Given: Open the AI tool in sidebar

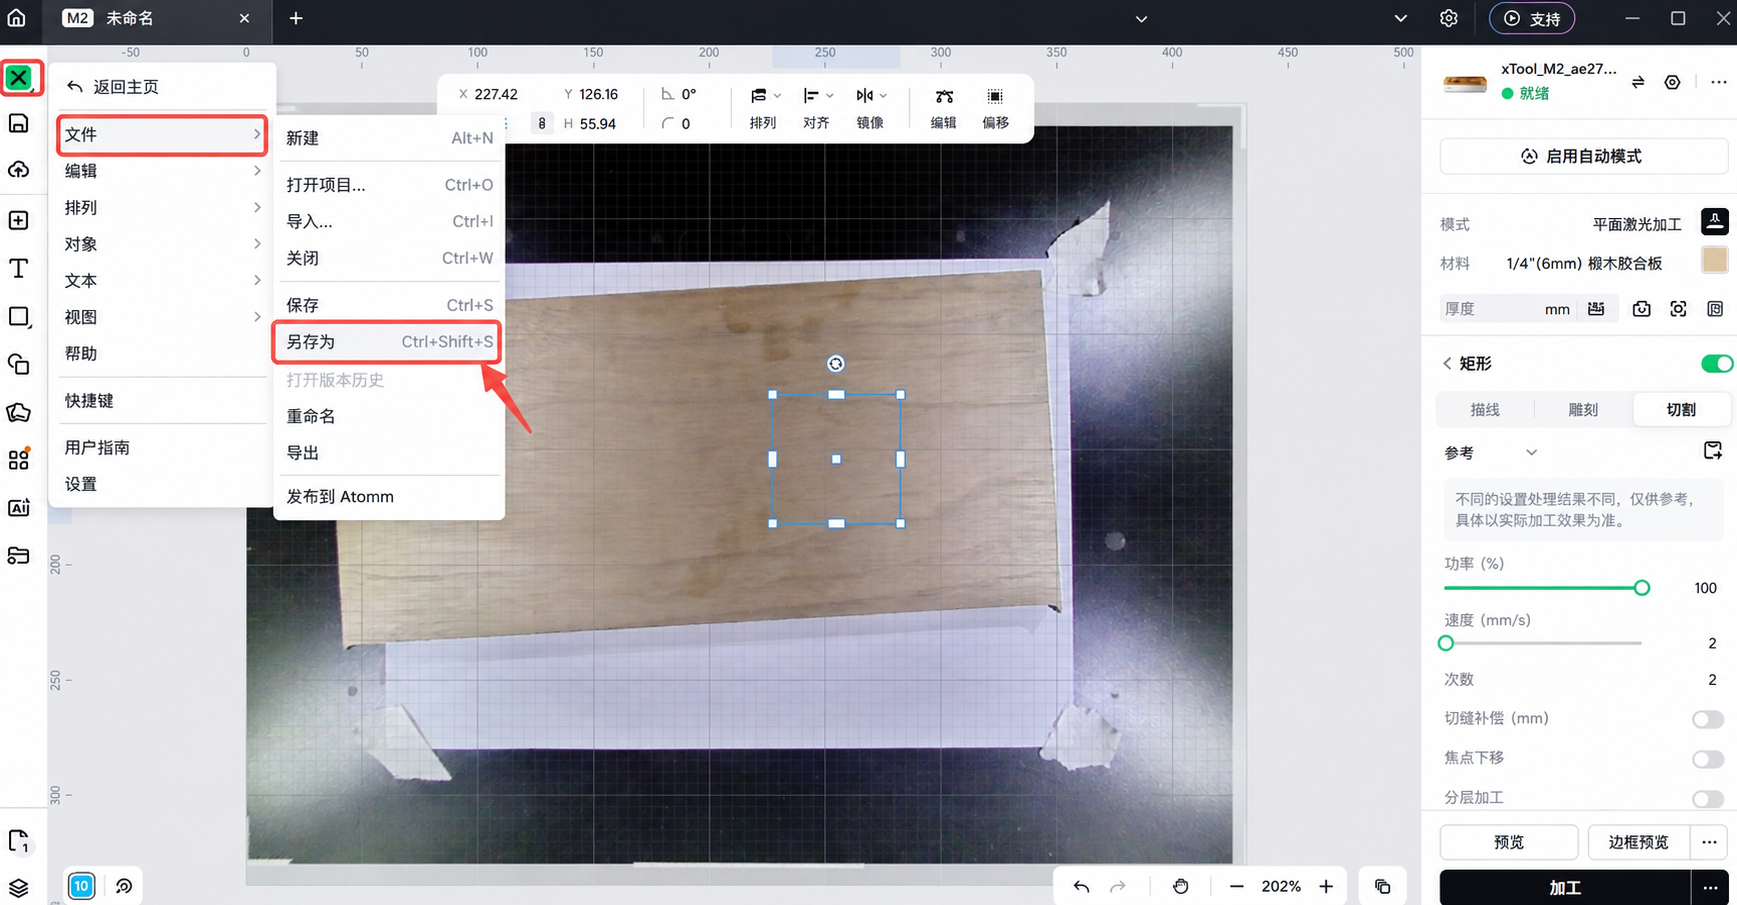Looking at the screenshot, I should [18, 507].
